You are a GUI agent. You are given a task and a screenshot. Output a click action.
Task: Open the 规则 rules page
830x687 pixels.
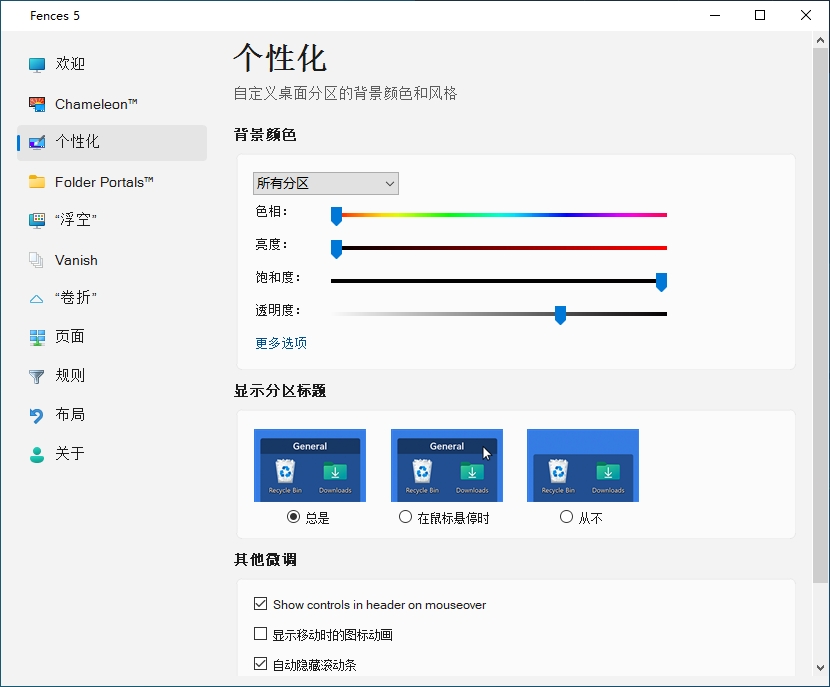[112, 376]
